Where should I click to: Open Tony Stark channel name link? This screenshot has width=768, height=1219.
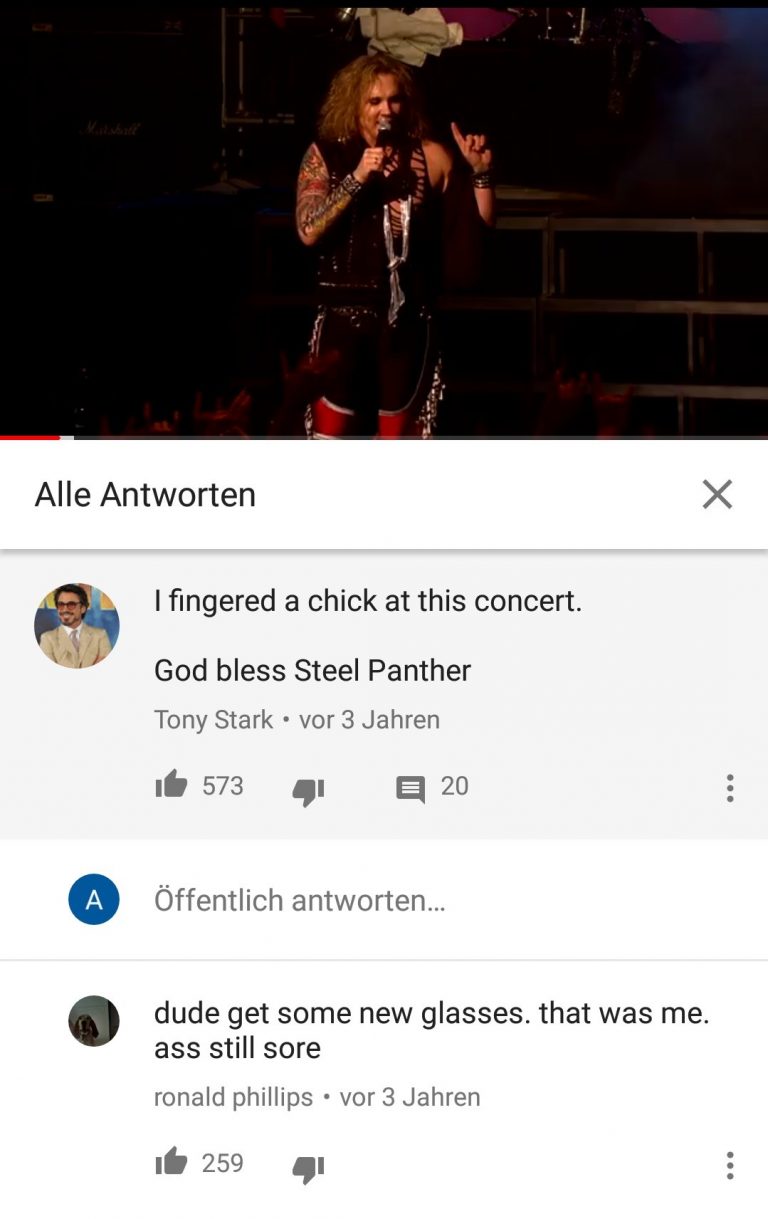pos(213,720)
